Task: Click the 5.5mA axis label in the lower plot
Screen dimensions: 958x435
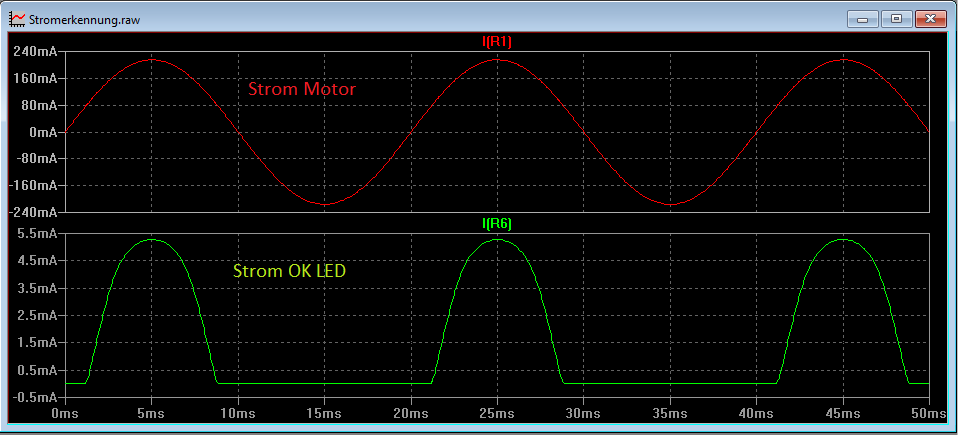Action: [38, 234]
